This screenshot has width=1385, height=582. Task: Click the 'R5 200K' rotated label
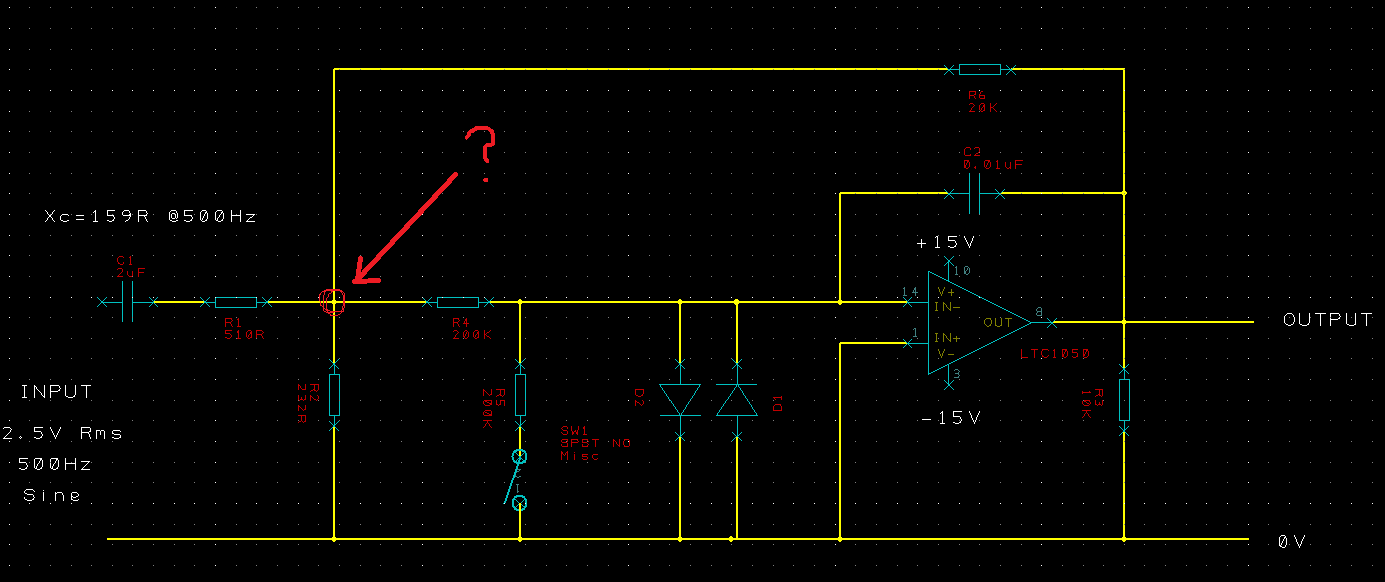tap(493, 408)
